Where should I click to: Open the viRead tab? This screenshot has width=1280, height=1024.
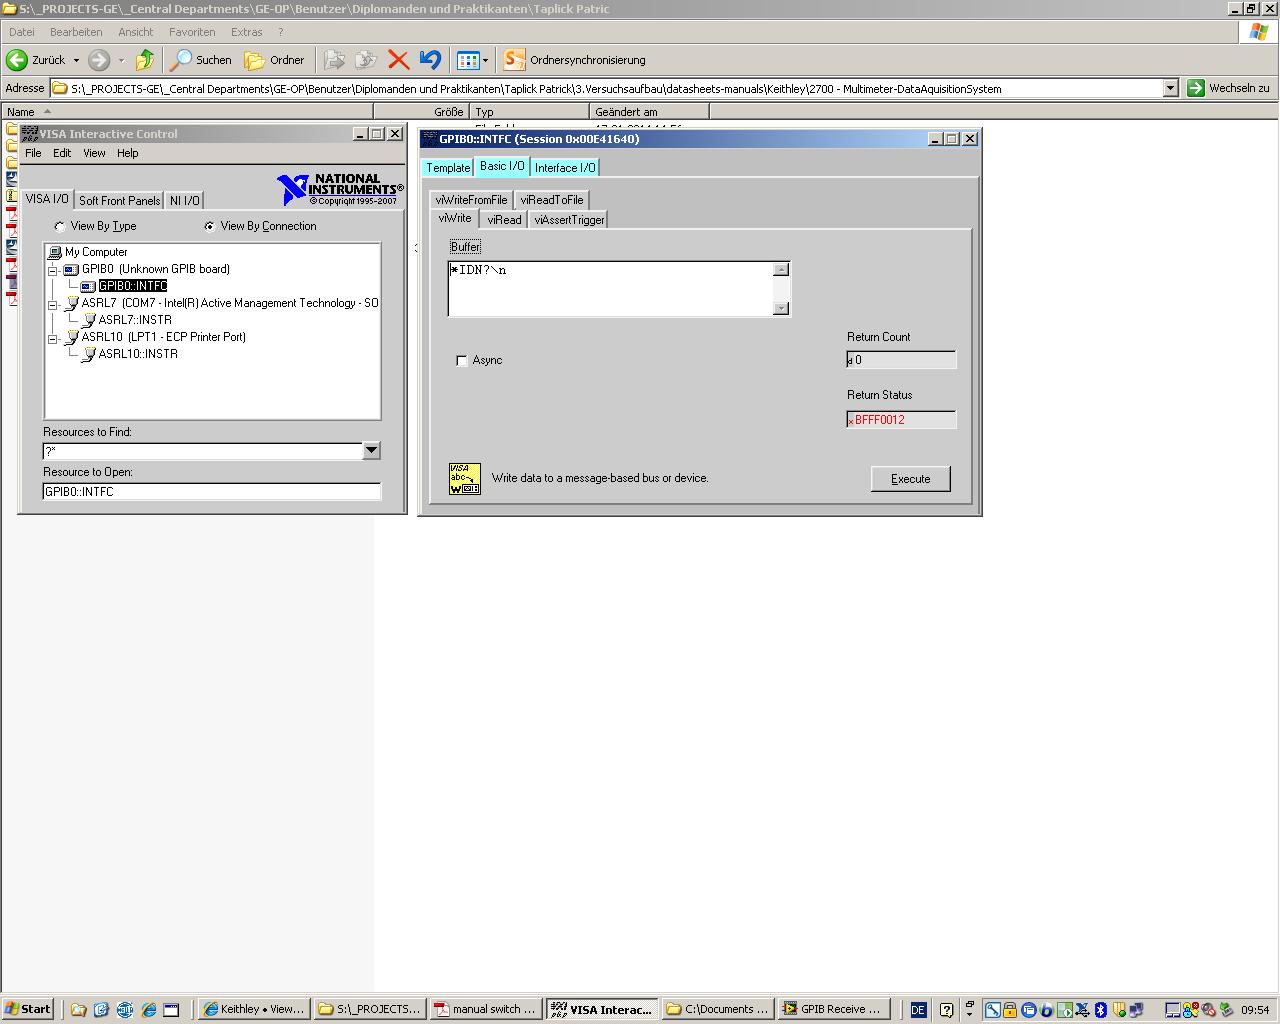tap(504, 220)
